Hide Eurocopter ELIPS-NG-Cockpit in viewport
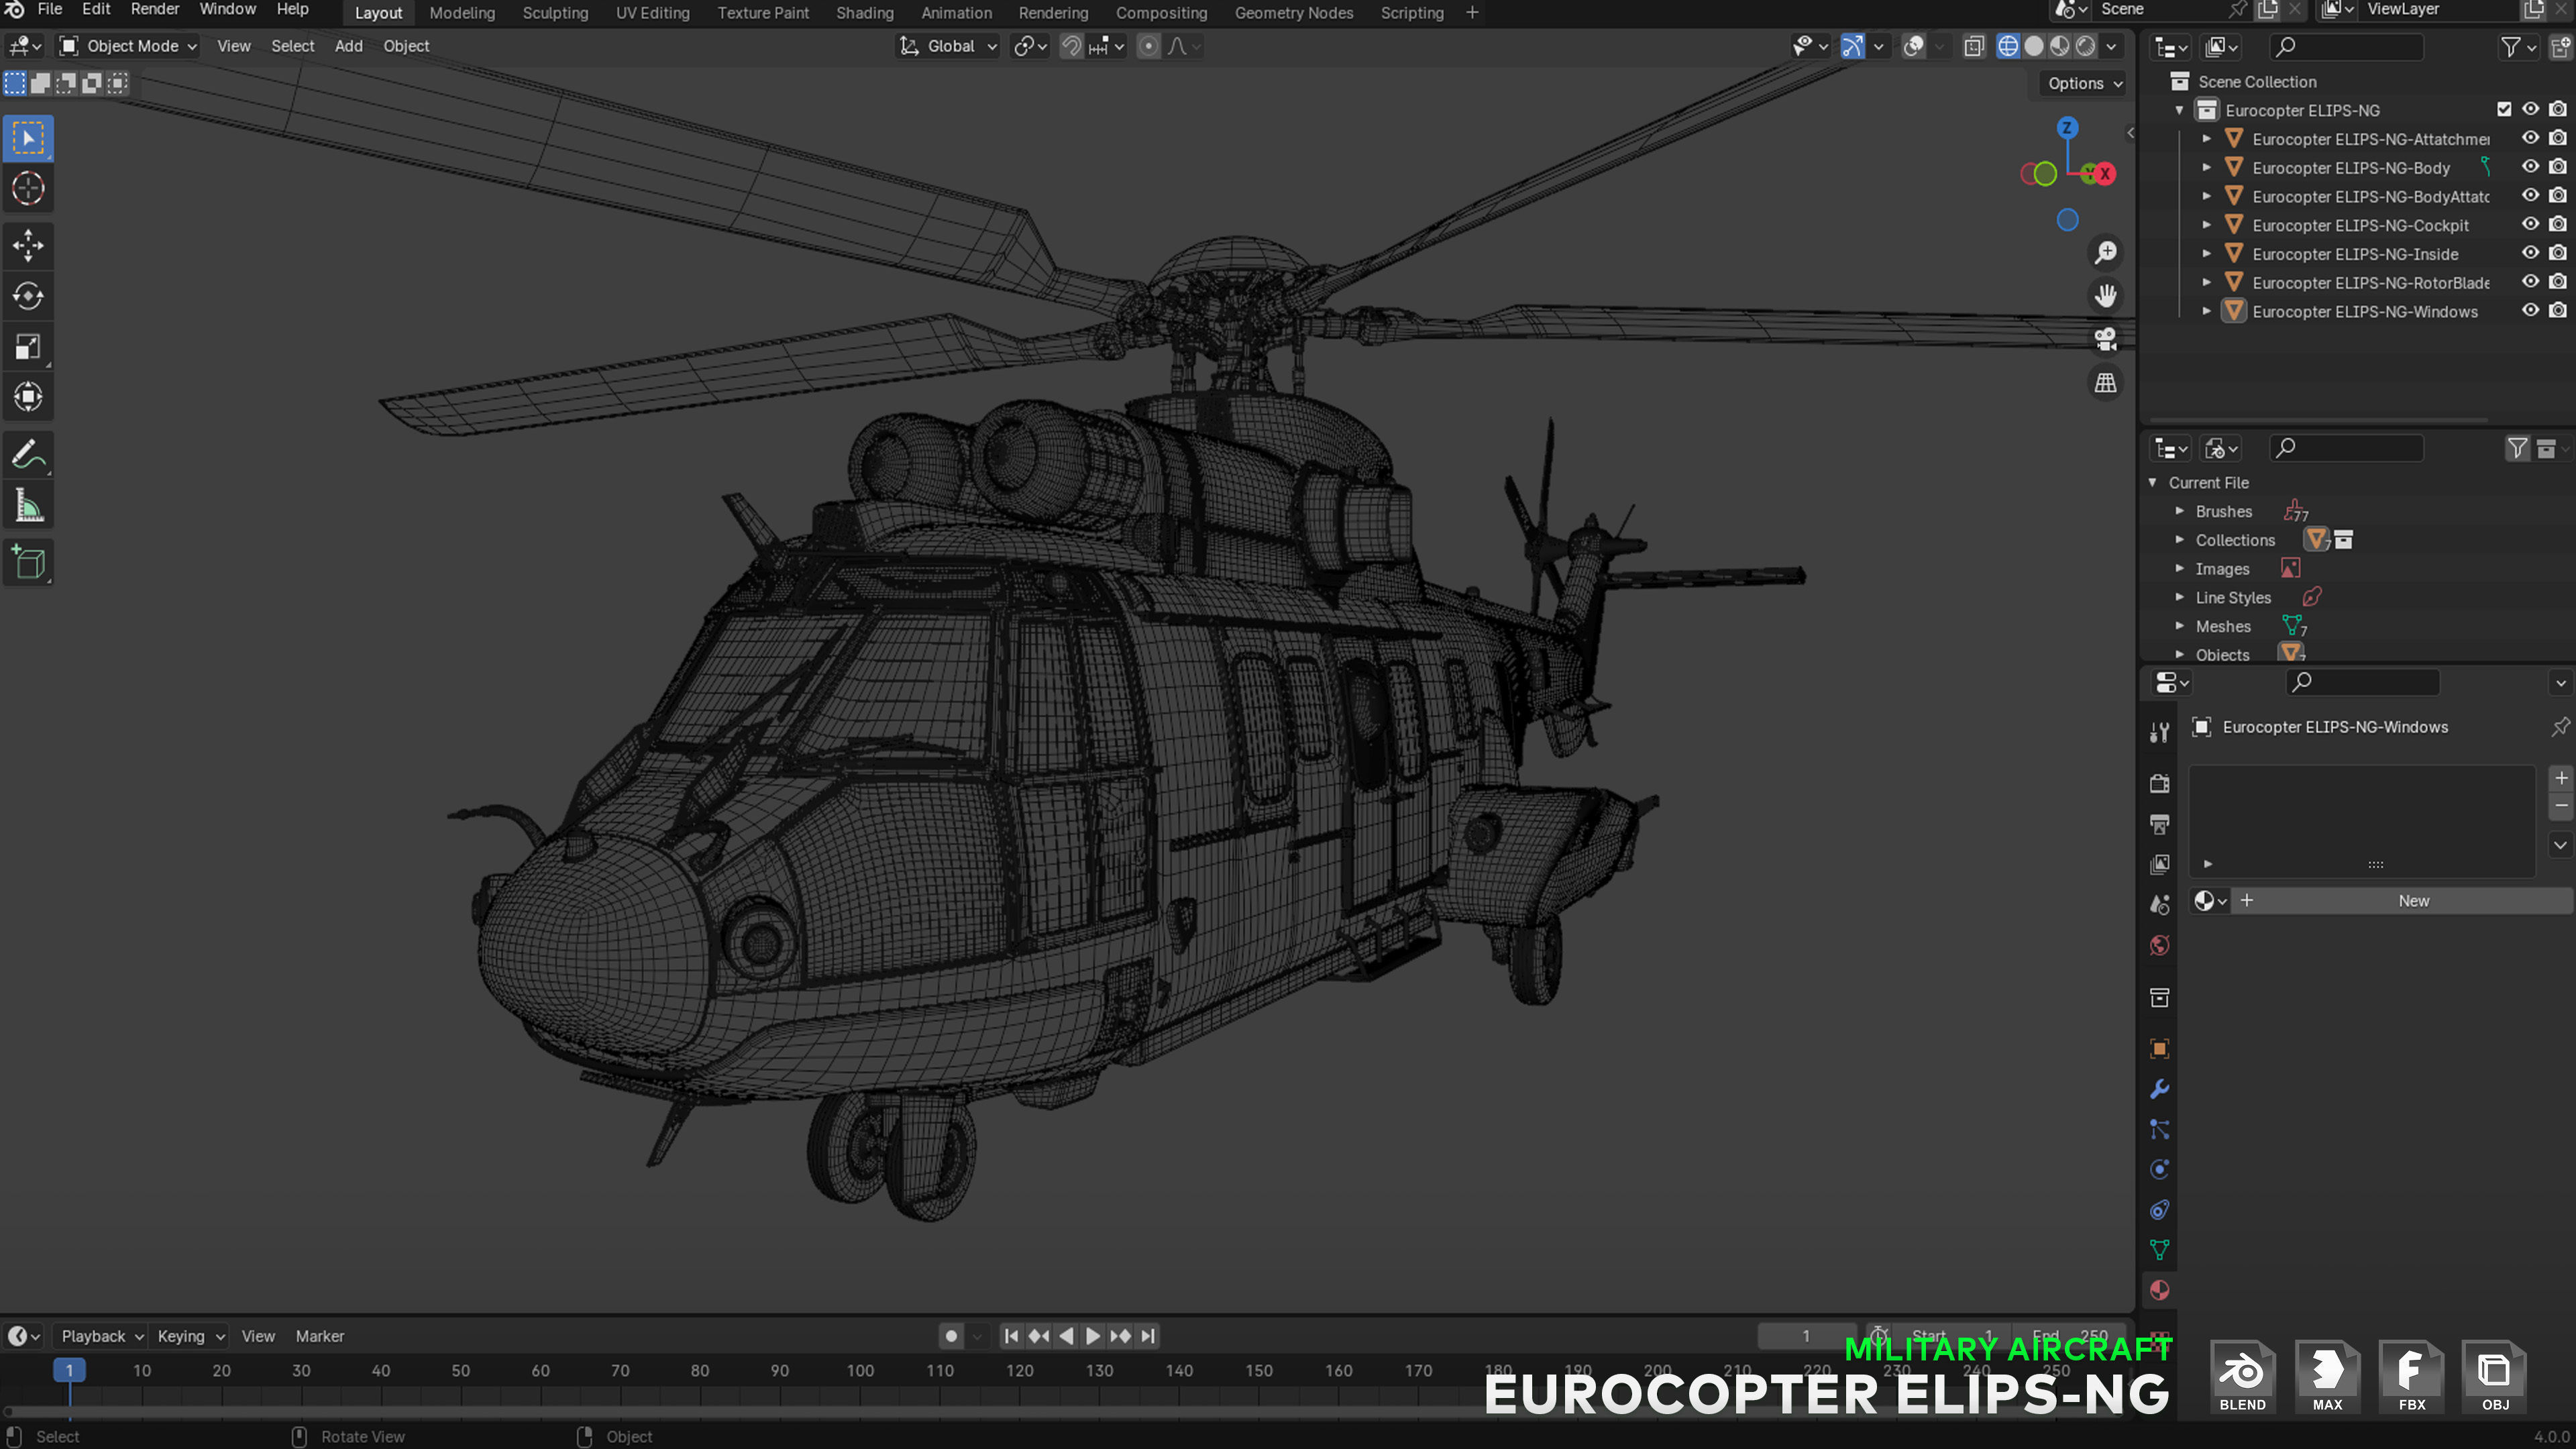 pyautogui.click(x=2530, y=225)
